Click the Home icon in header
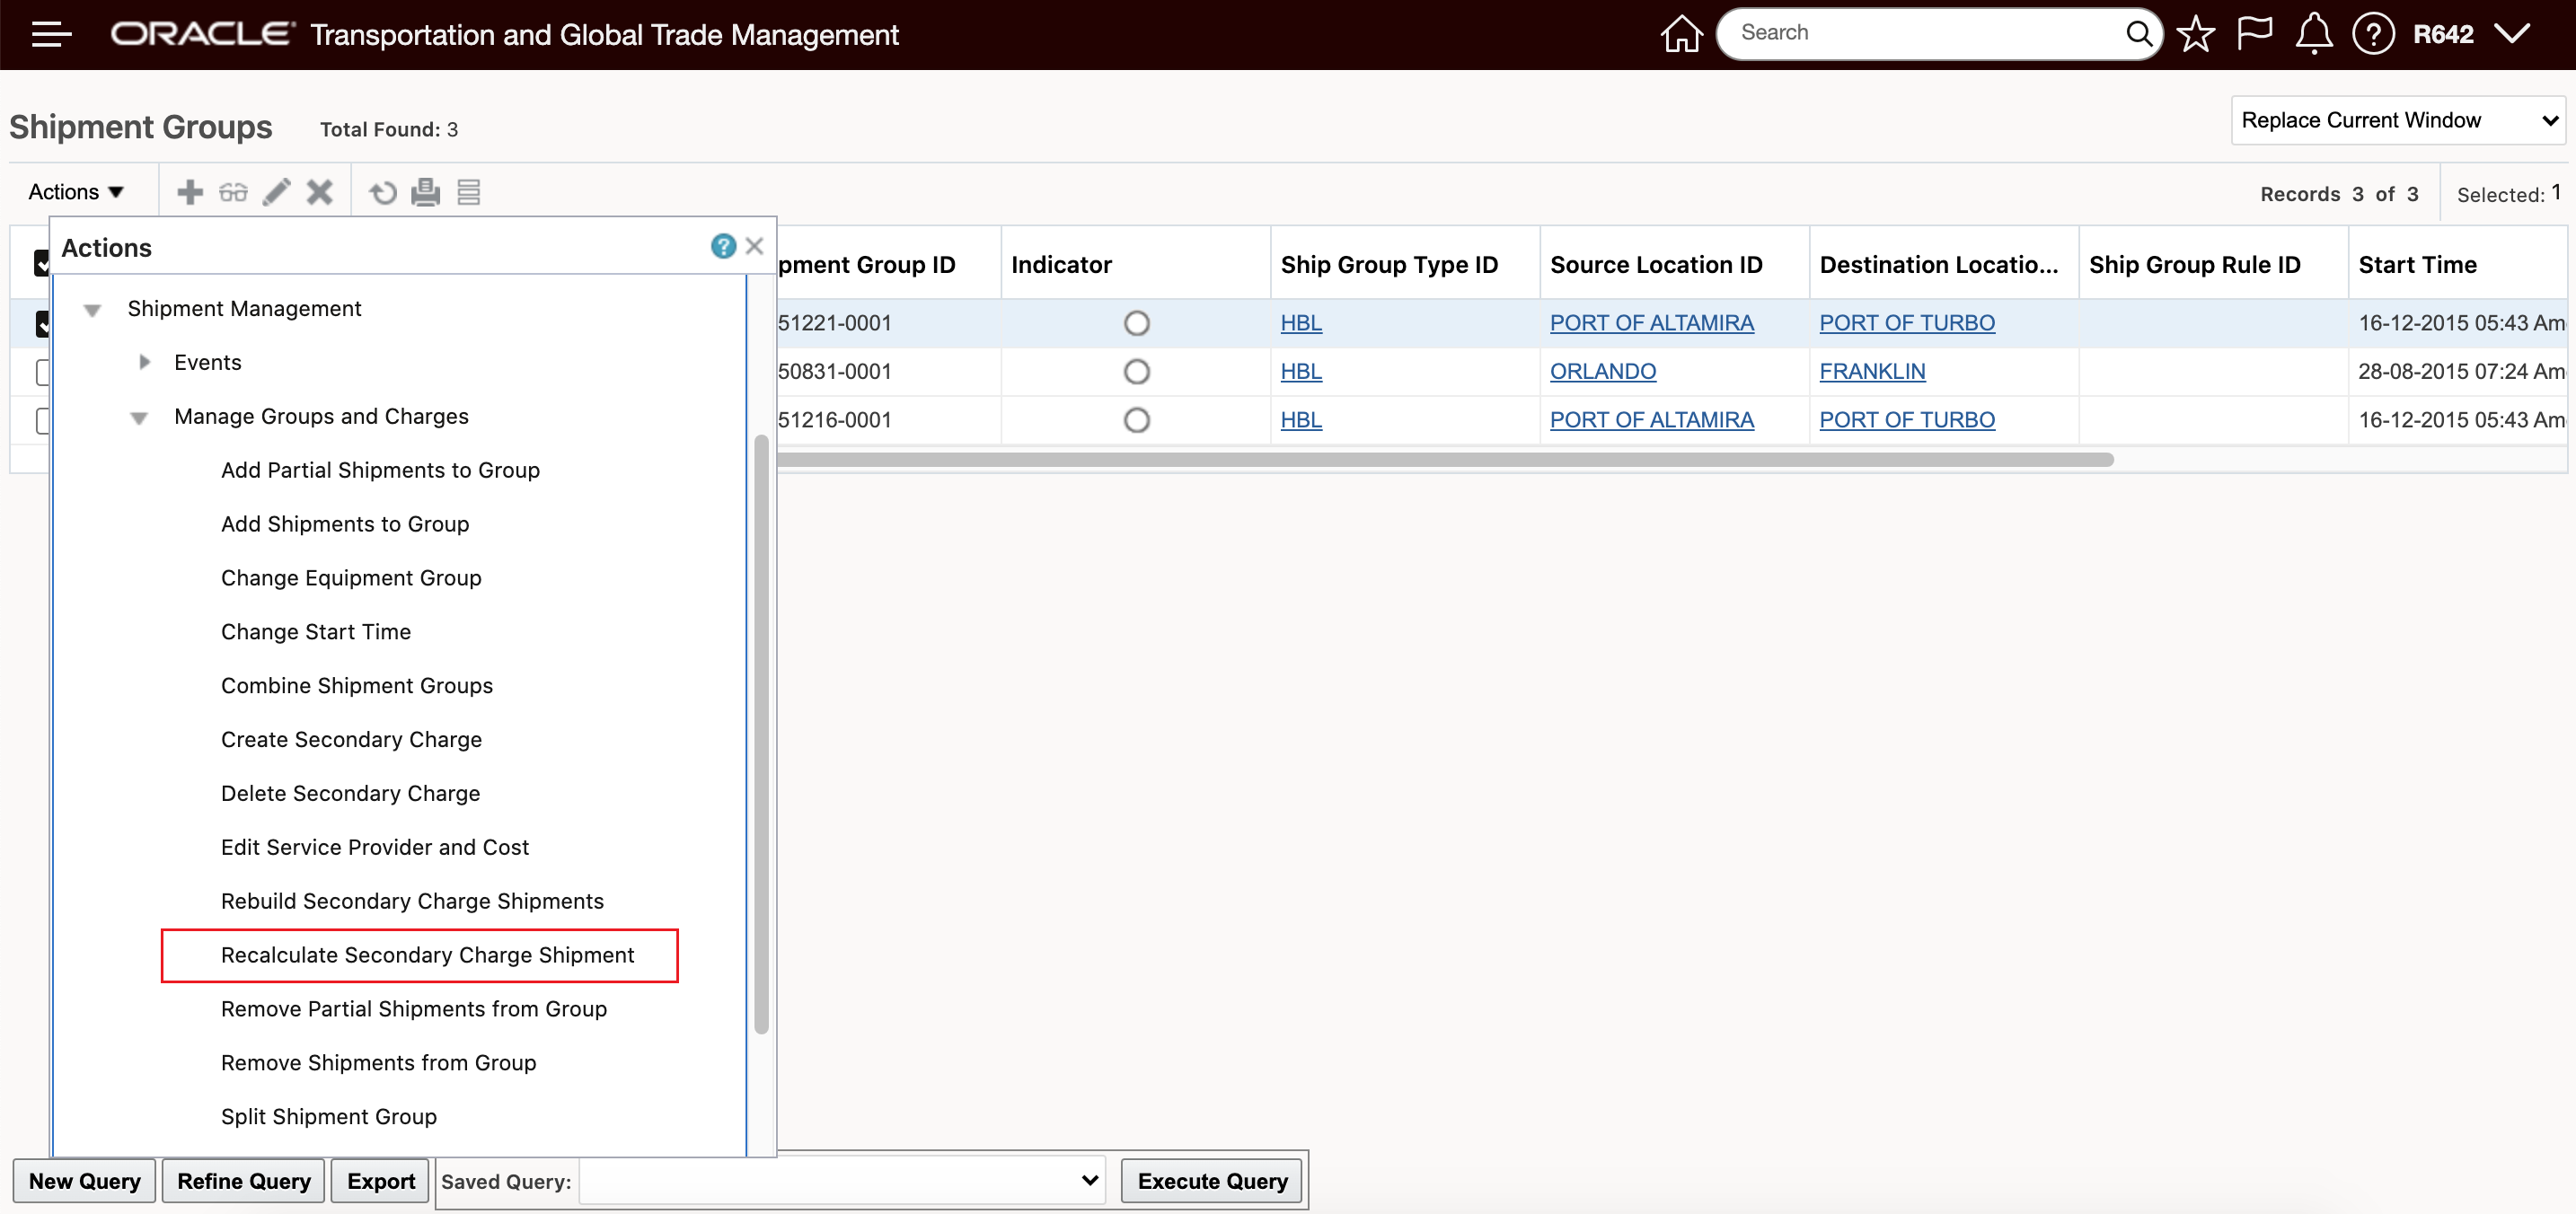This screenshot has width=2576, height=1214. 1681,34
